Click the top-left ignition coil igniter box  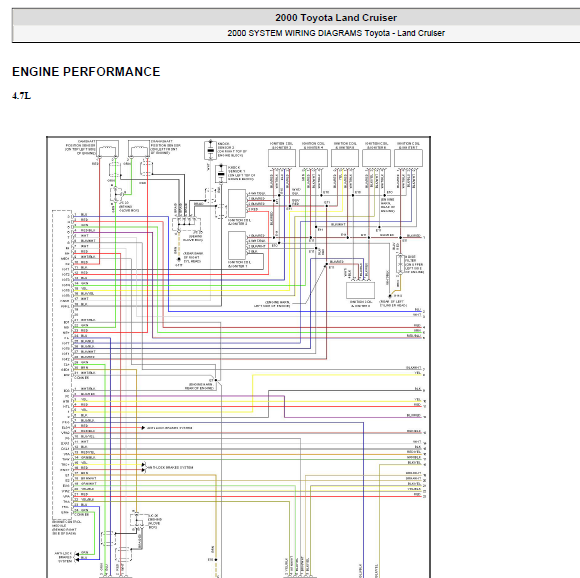coord(282,158)
